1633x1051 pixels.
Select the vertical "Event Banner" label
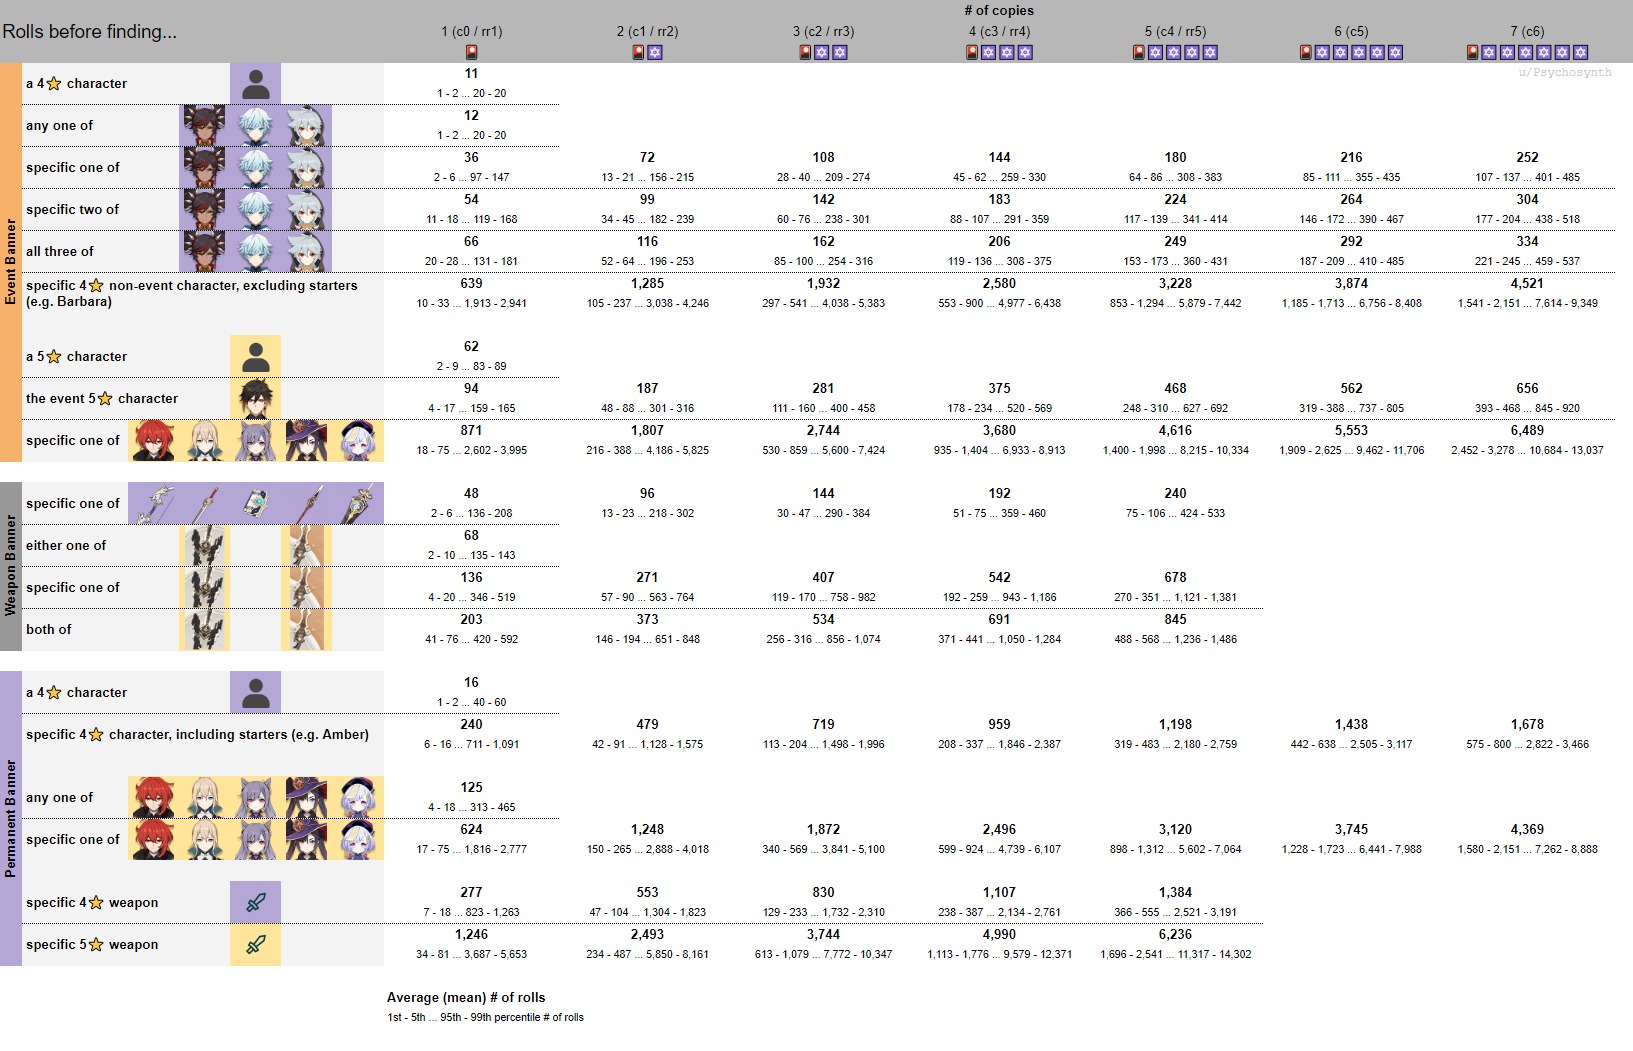pos(11,262)
